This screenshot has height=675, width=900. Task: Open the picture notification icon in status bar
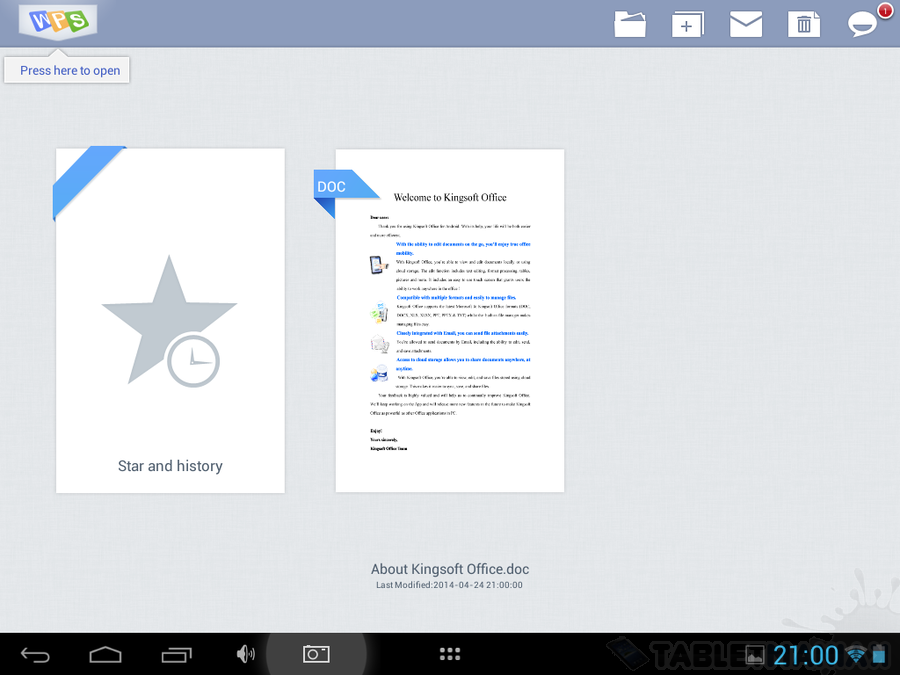click(755, 655)
